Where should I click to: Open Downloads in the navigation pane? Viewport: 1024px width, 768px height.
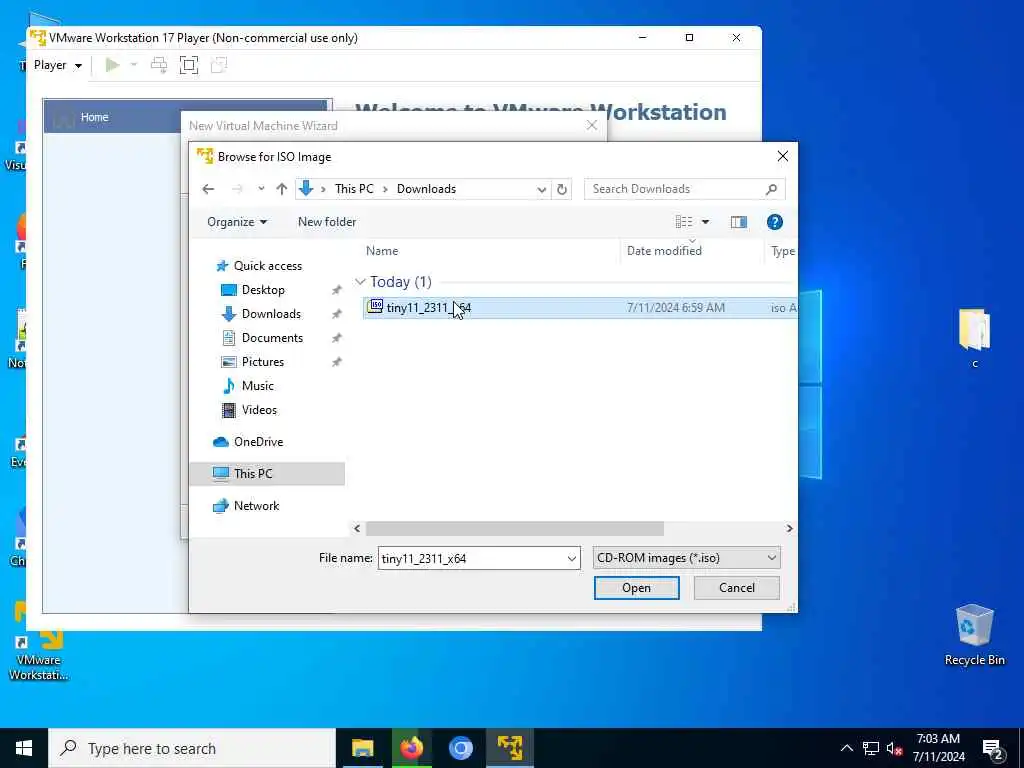[x=270, y=314]
